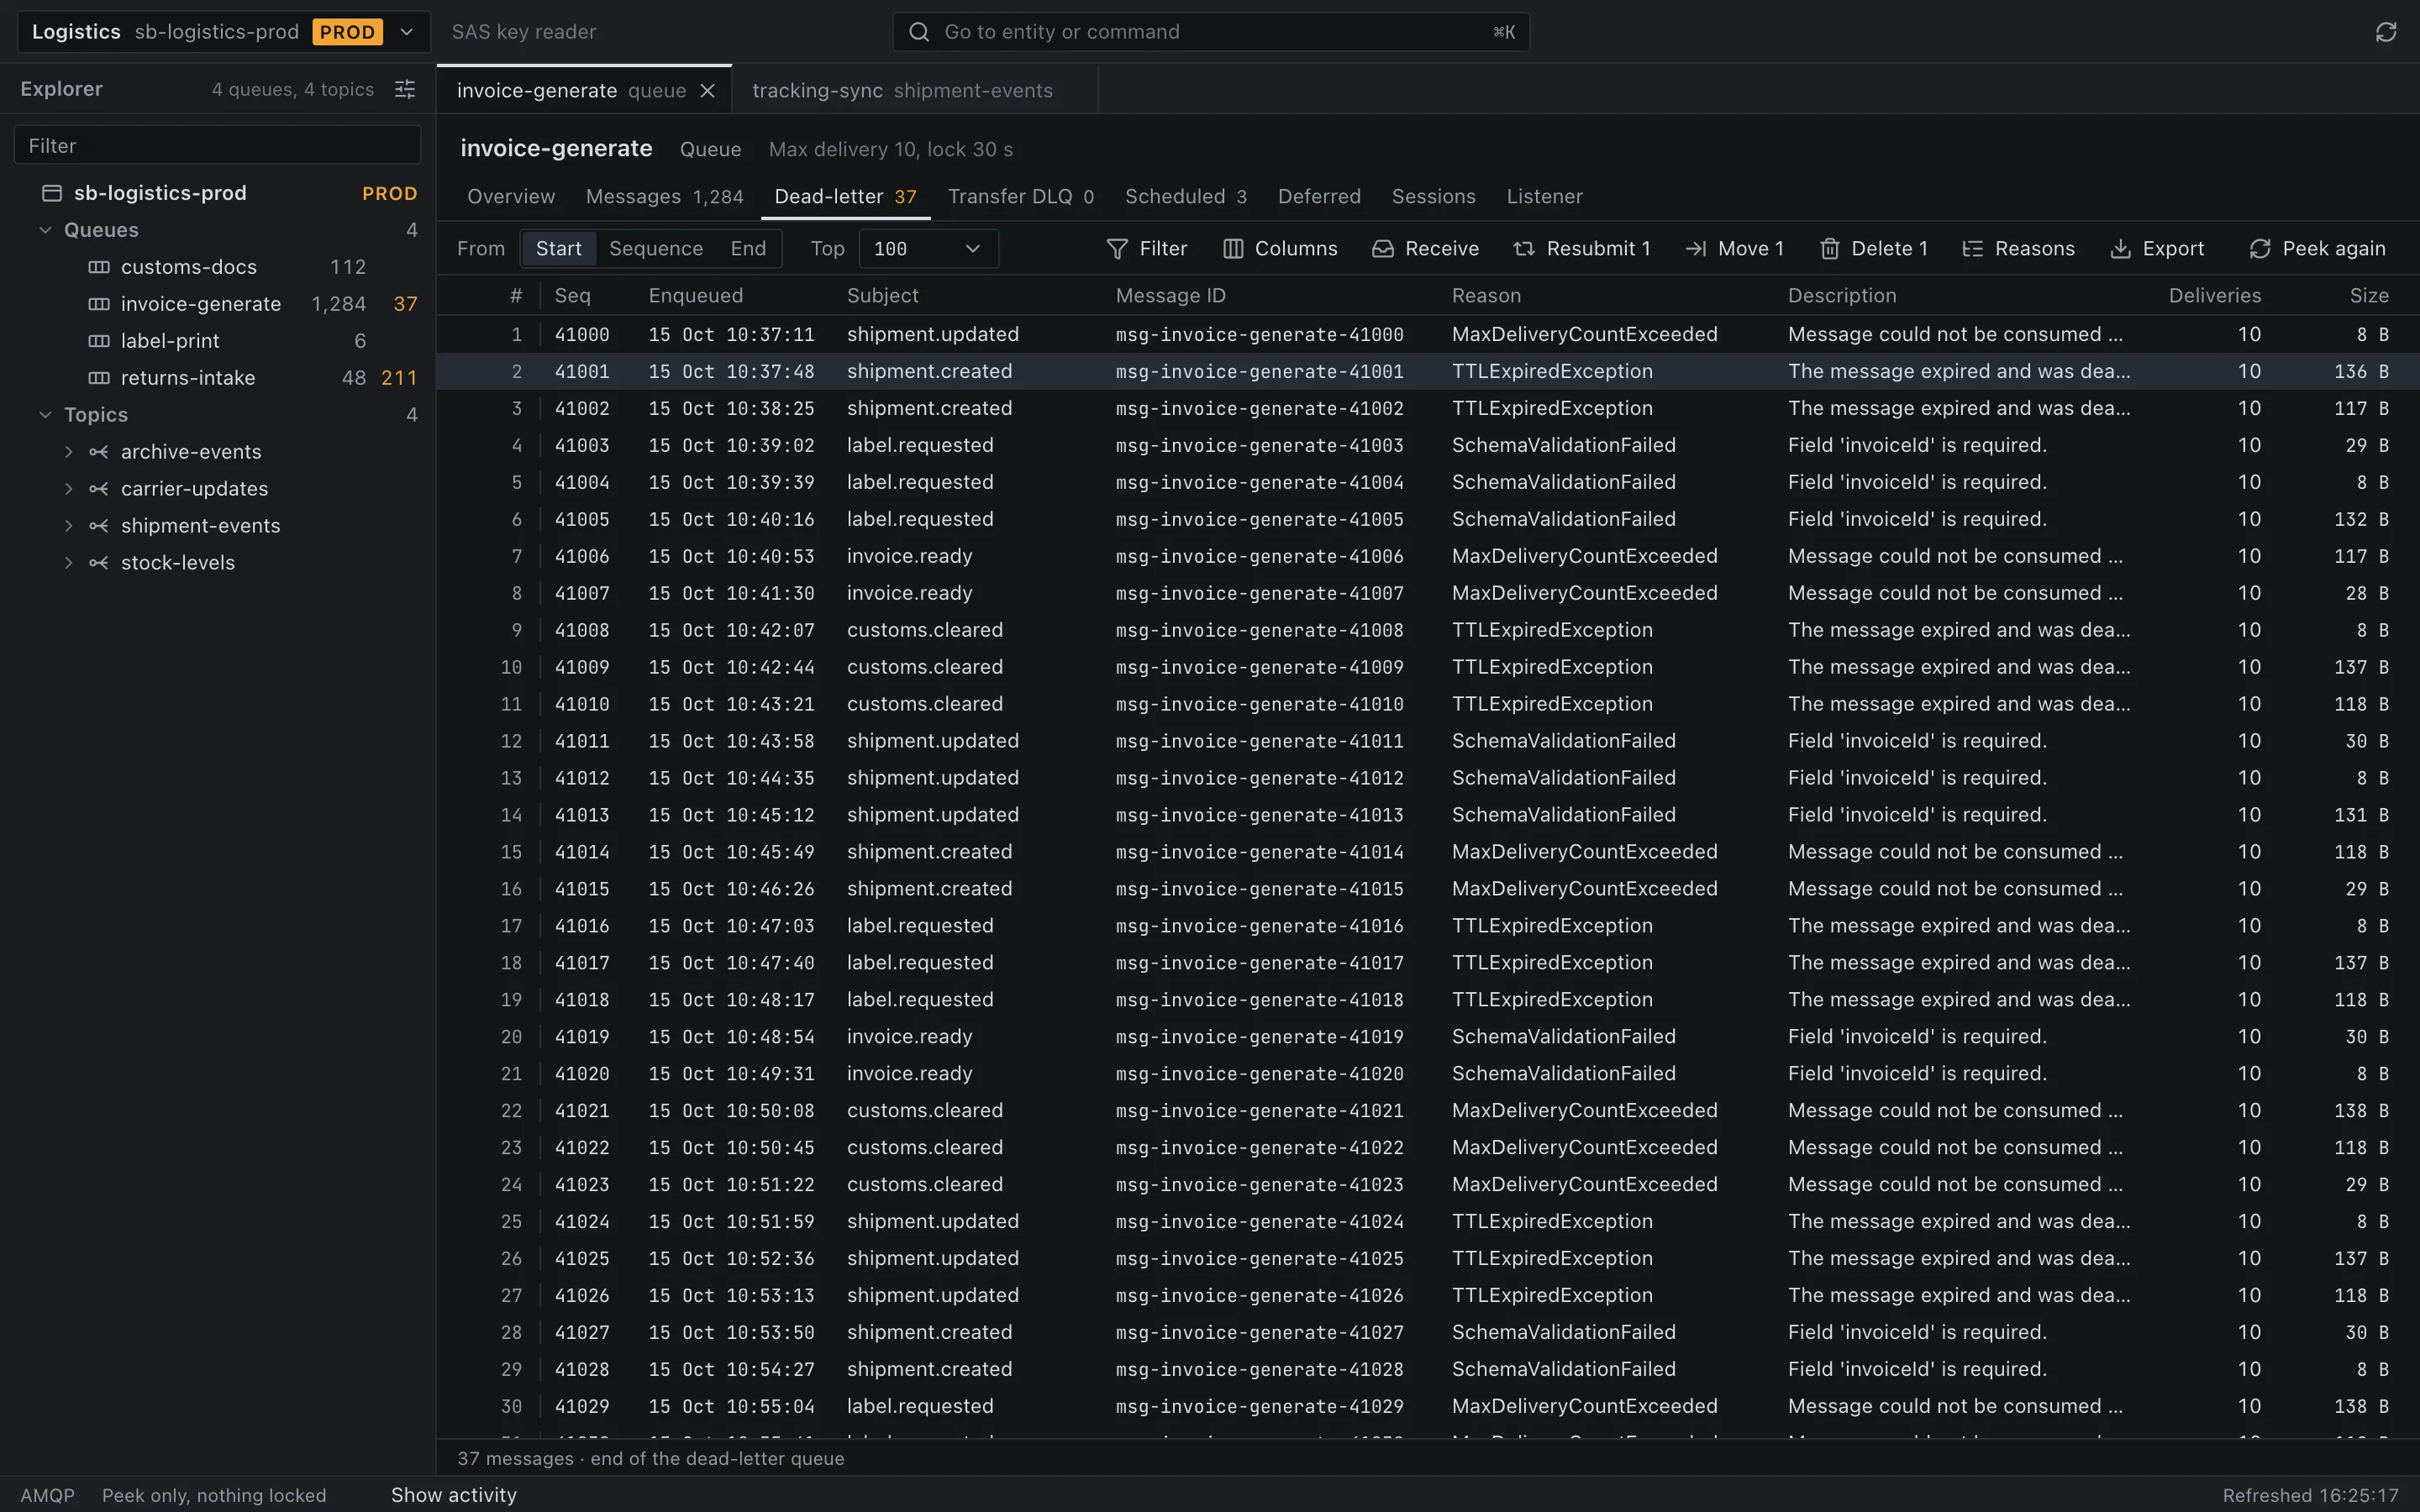This screenshot has height=1512, width=2420.
Task: Click the Filter funnel button
Action: point(1147,248)
